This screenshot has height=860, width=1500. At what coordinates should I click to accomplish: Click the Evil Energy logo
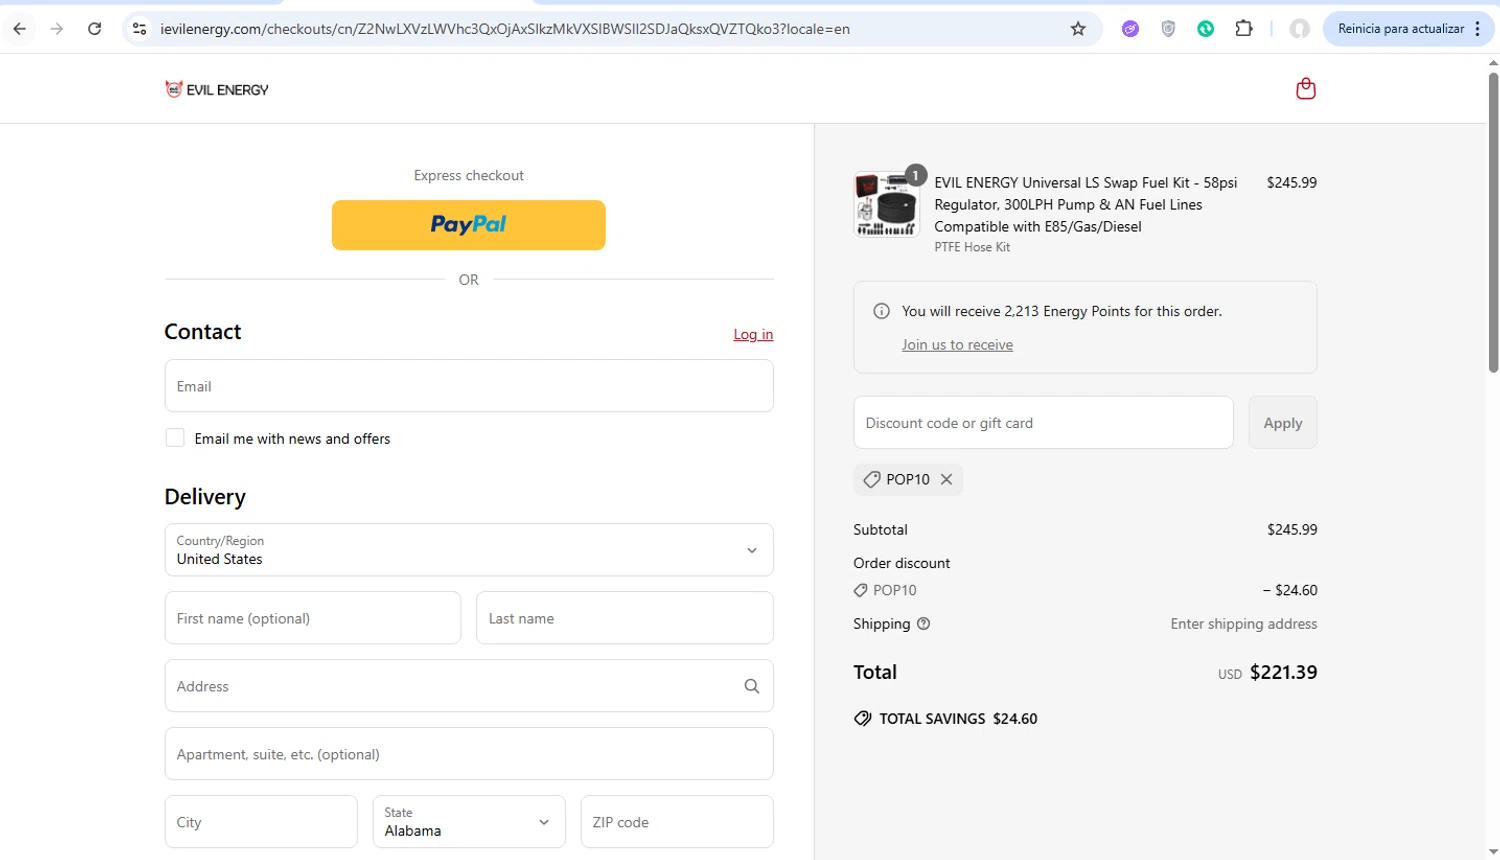pyautogui.click(x=217, y=89)
